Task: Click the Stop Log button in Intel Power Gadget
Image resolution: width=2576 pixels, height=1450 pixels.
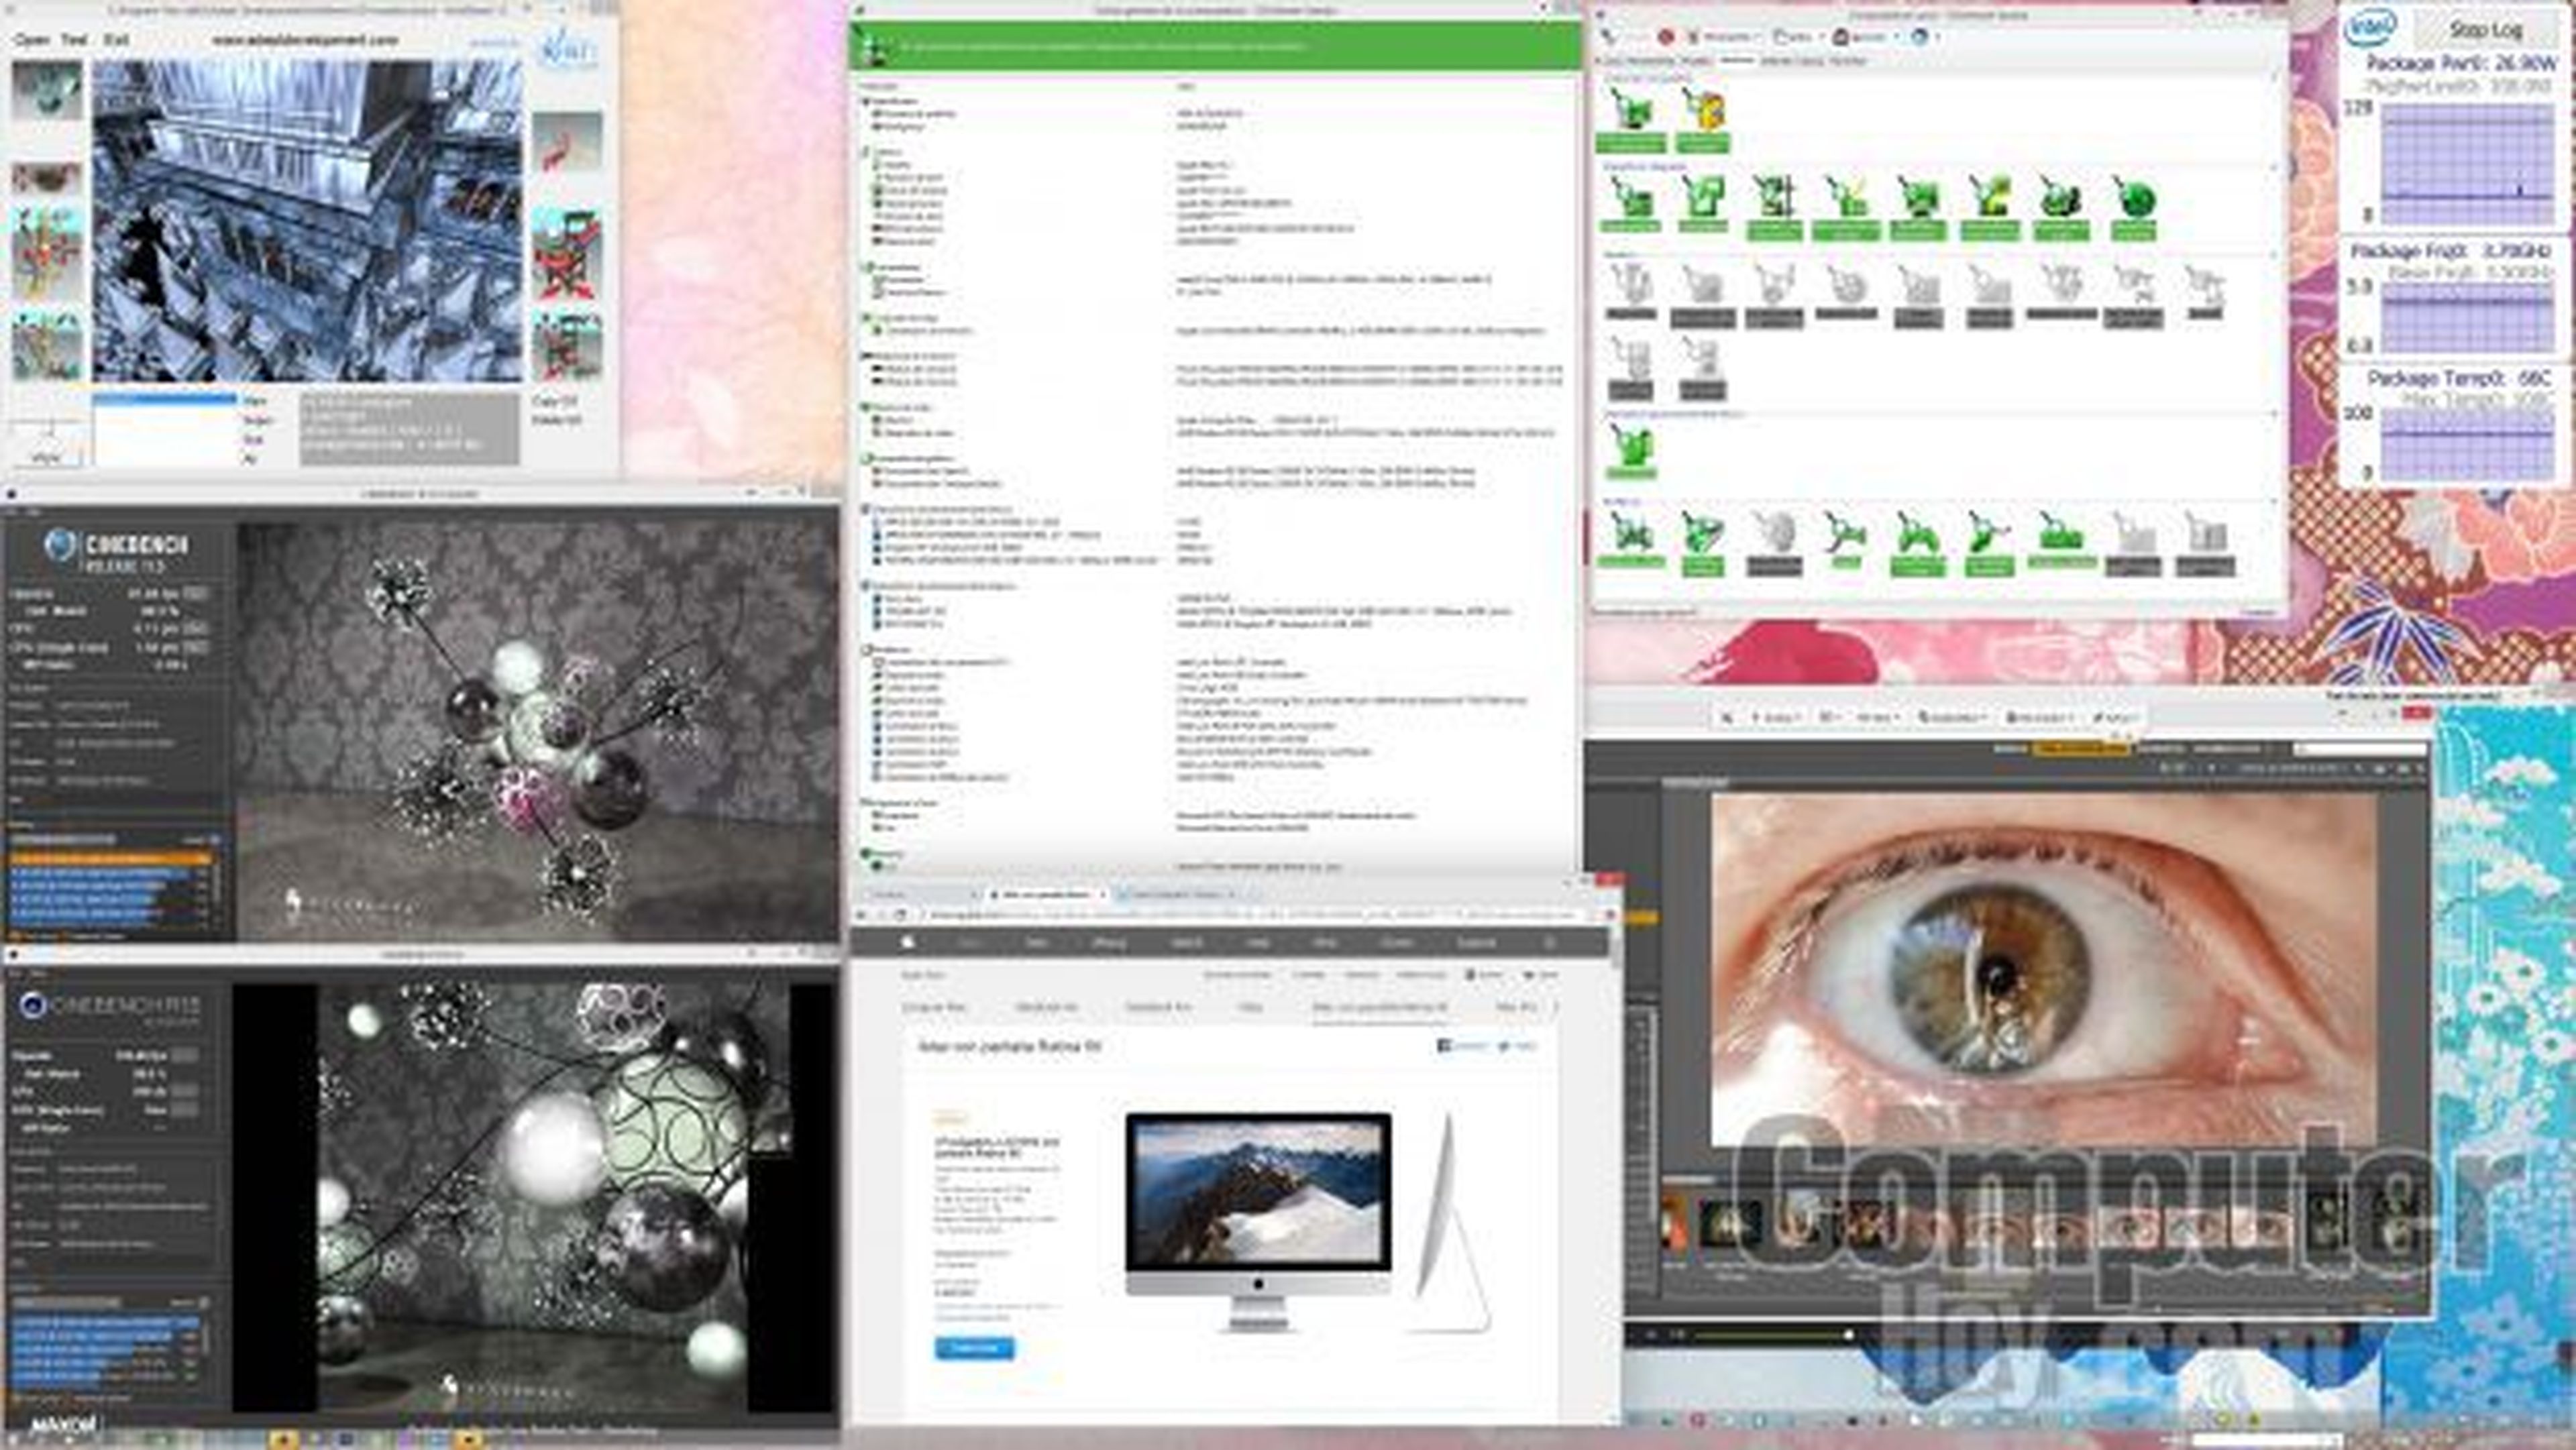Action: tap(2485, 29)
